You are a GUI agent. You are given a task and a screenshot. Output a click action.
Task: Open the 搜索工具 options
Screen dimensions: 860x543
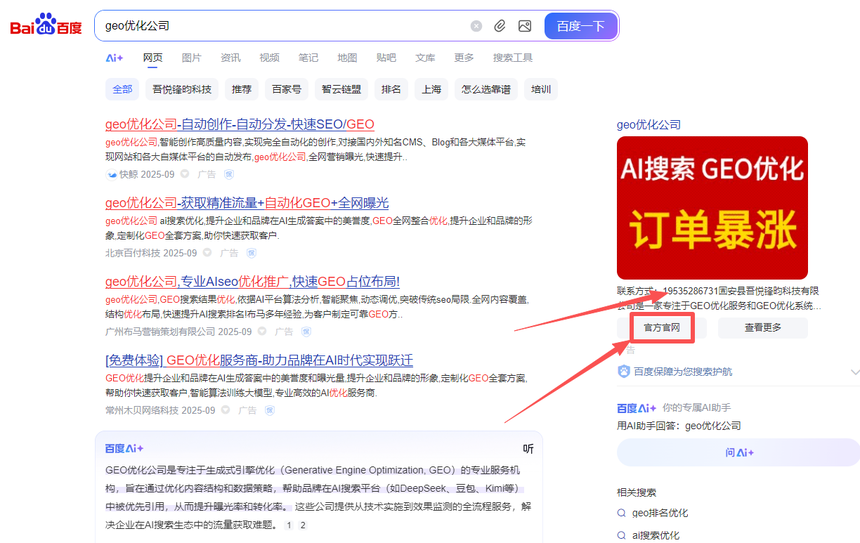(x=512, y=58)
